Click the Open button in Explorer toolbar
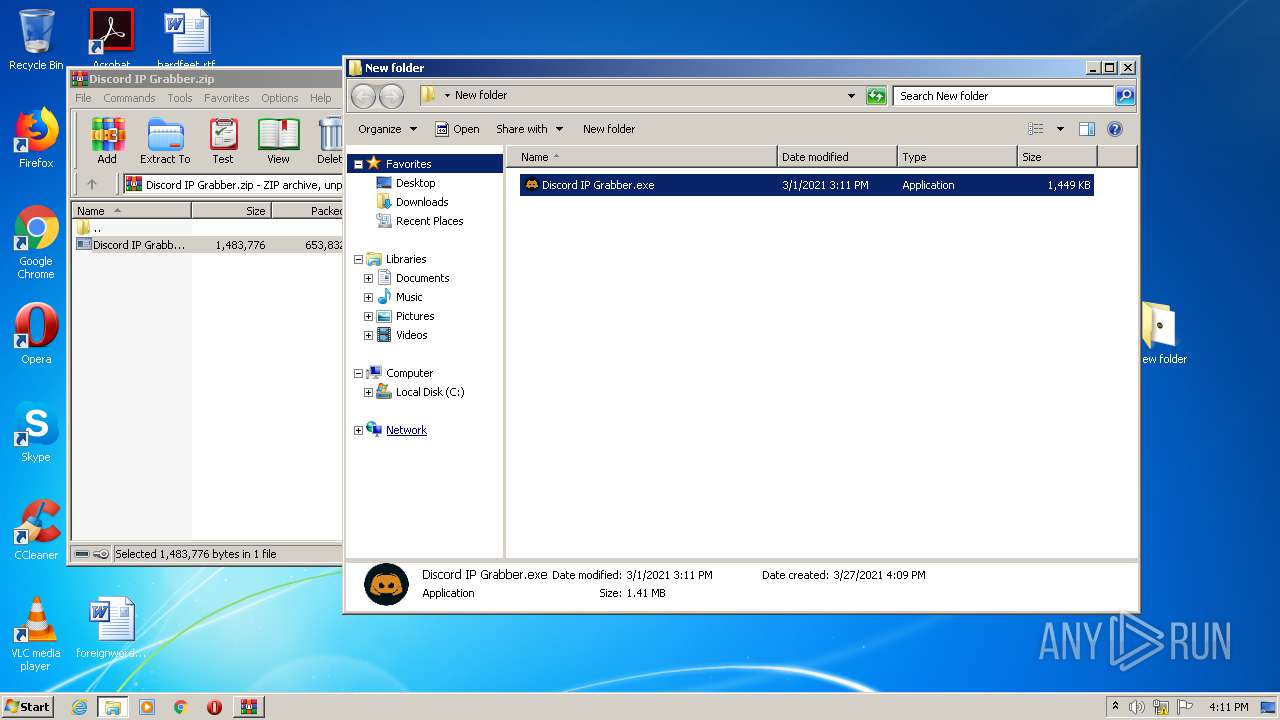This screenshot has height=720, width=1280. [457, 129]
